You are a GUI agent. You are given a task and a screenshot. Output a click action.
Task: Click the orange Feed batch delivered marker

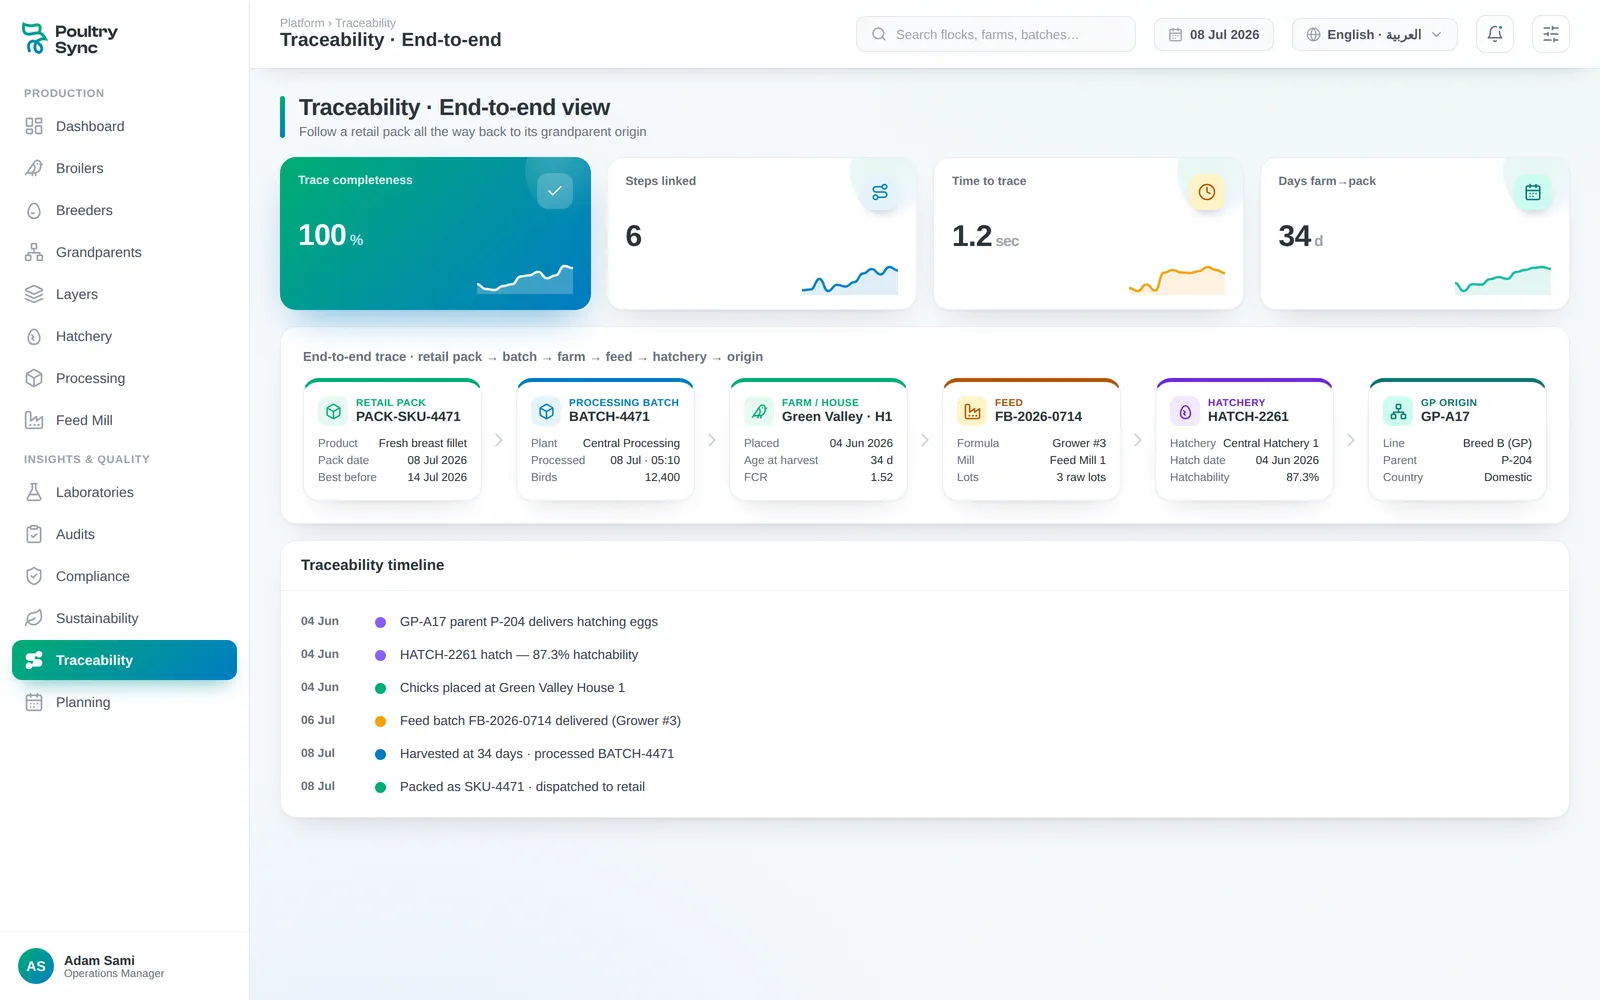(380, 721)
